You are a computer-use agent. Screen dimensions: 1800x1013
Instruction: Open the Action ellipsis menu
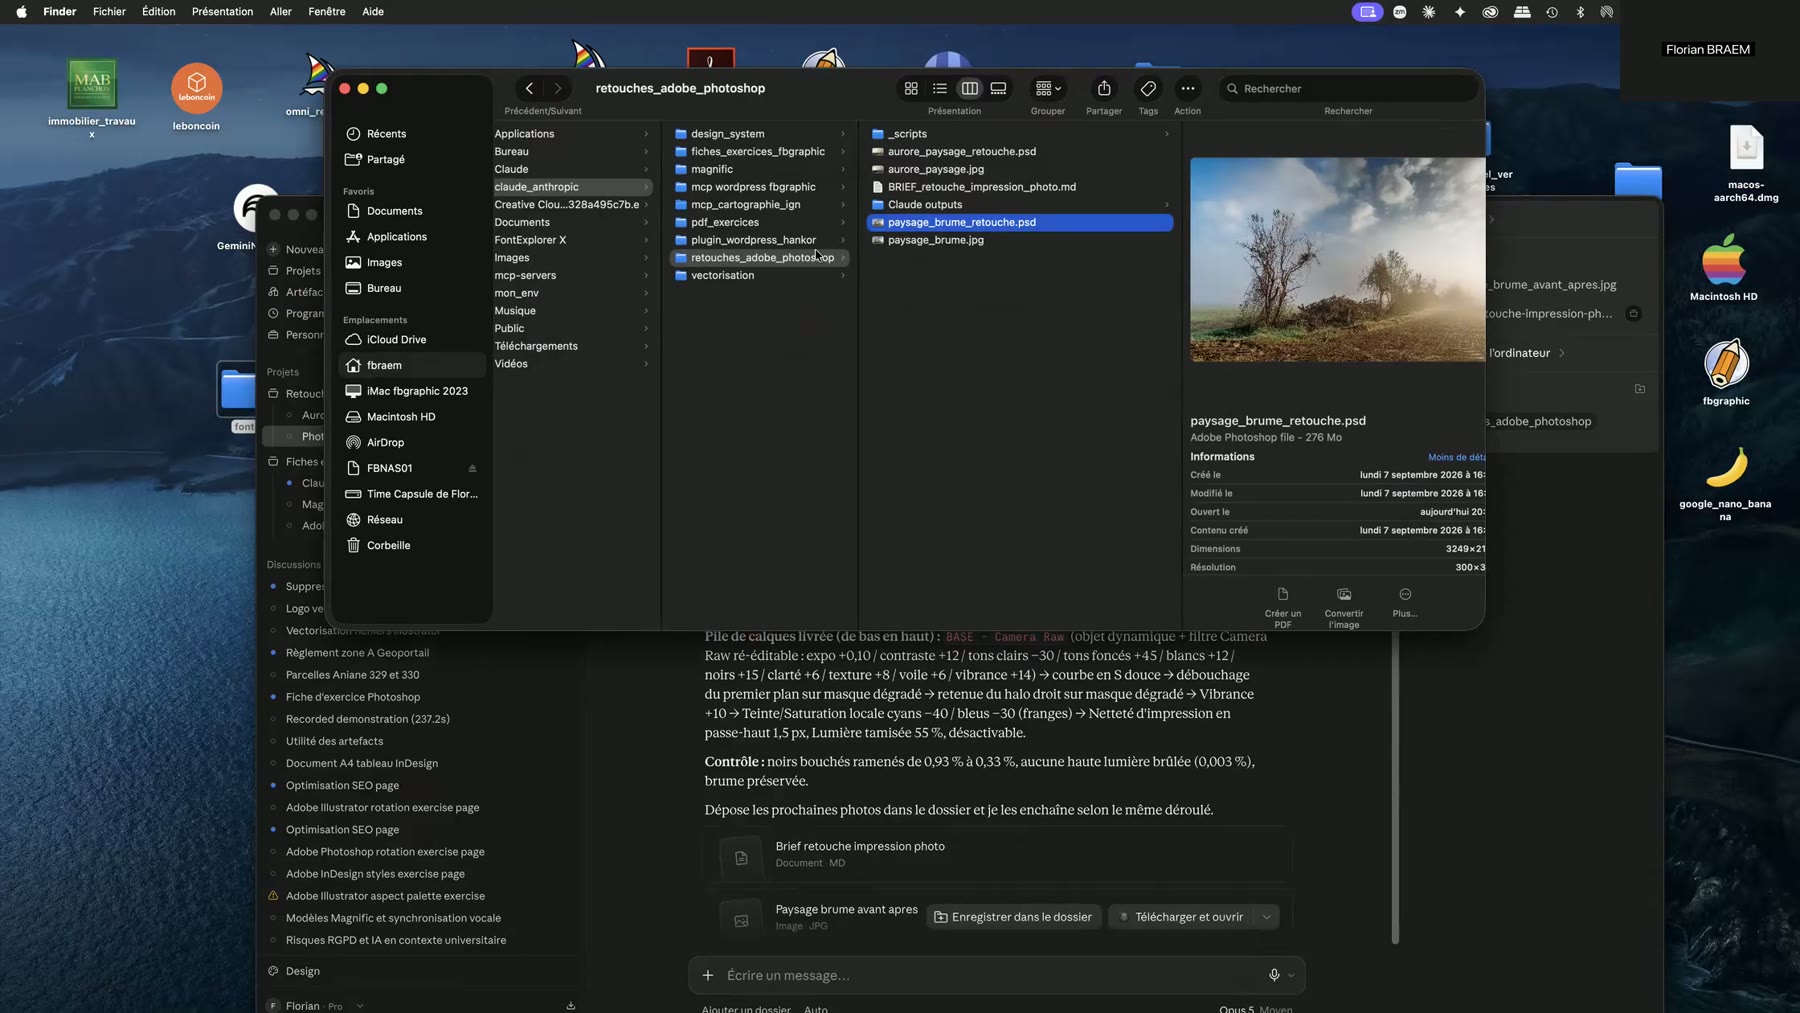pos(1188,88)
